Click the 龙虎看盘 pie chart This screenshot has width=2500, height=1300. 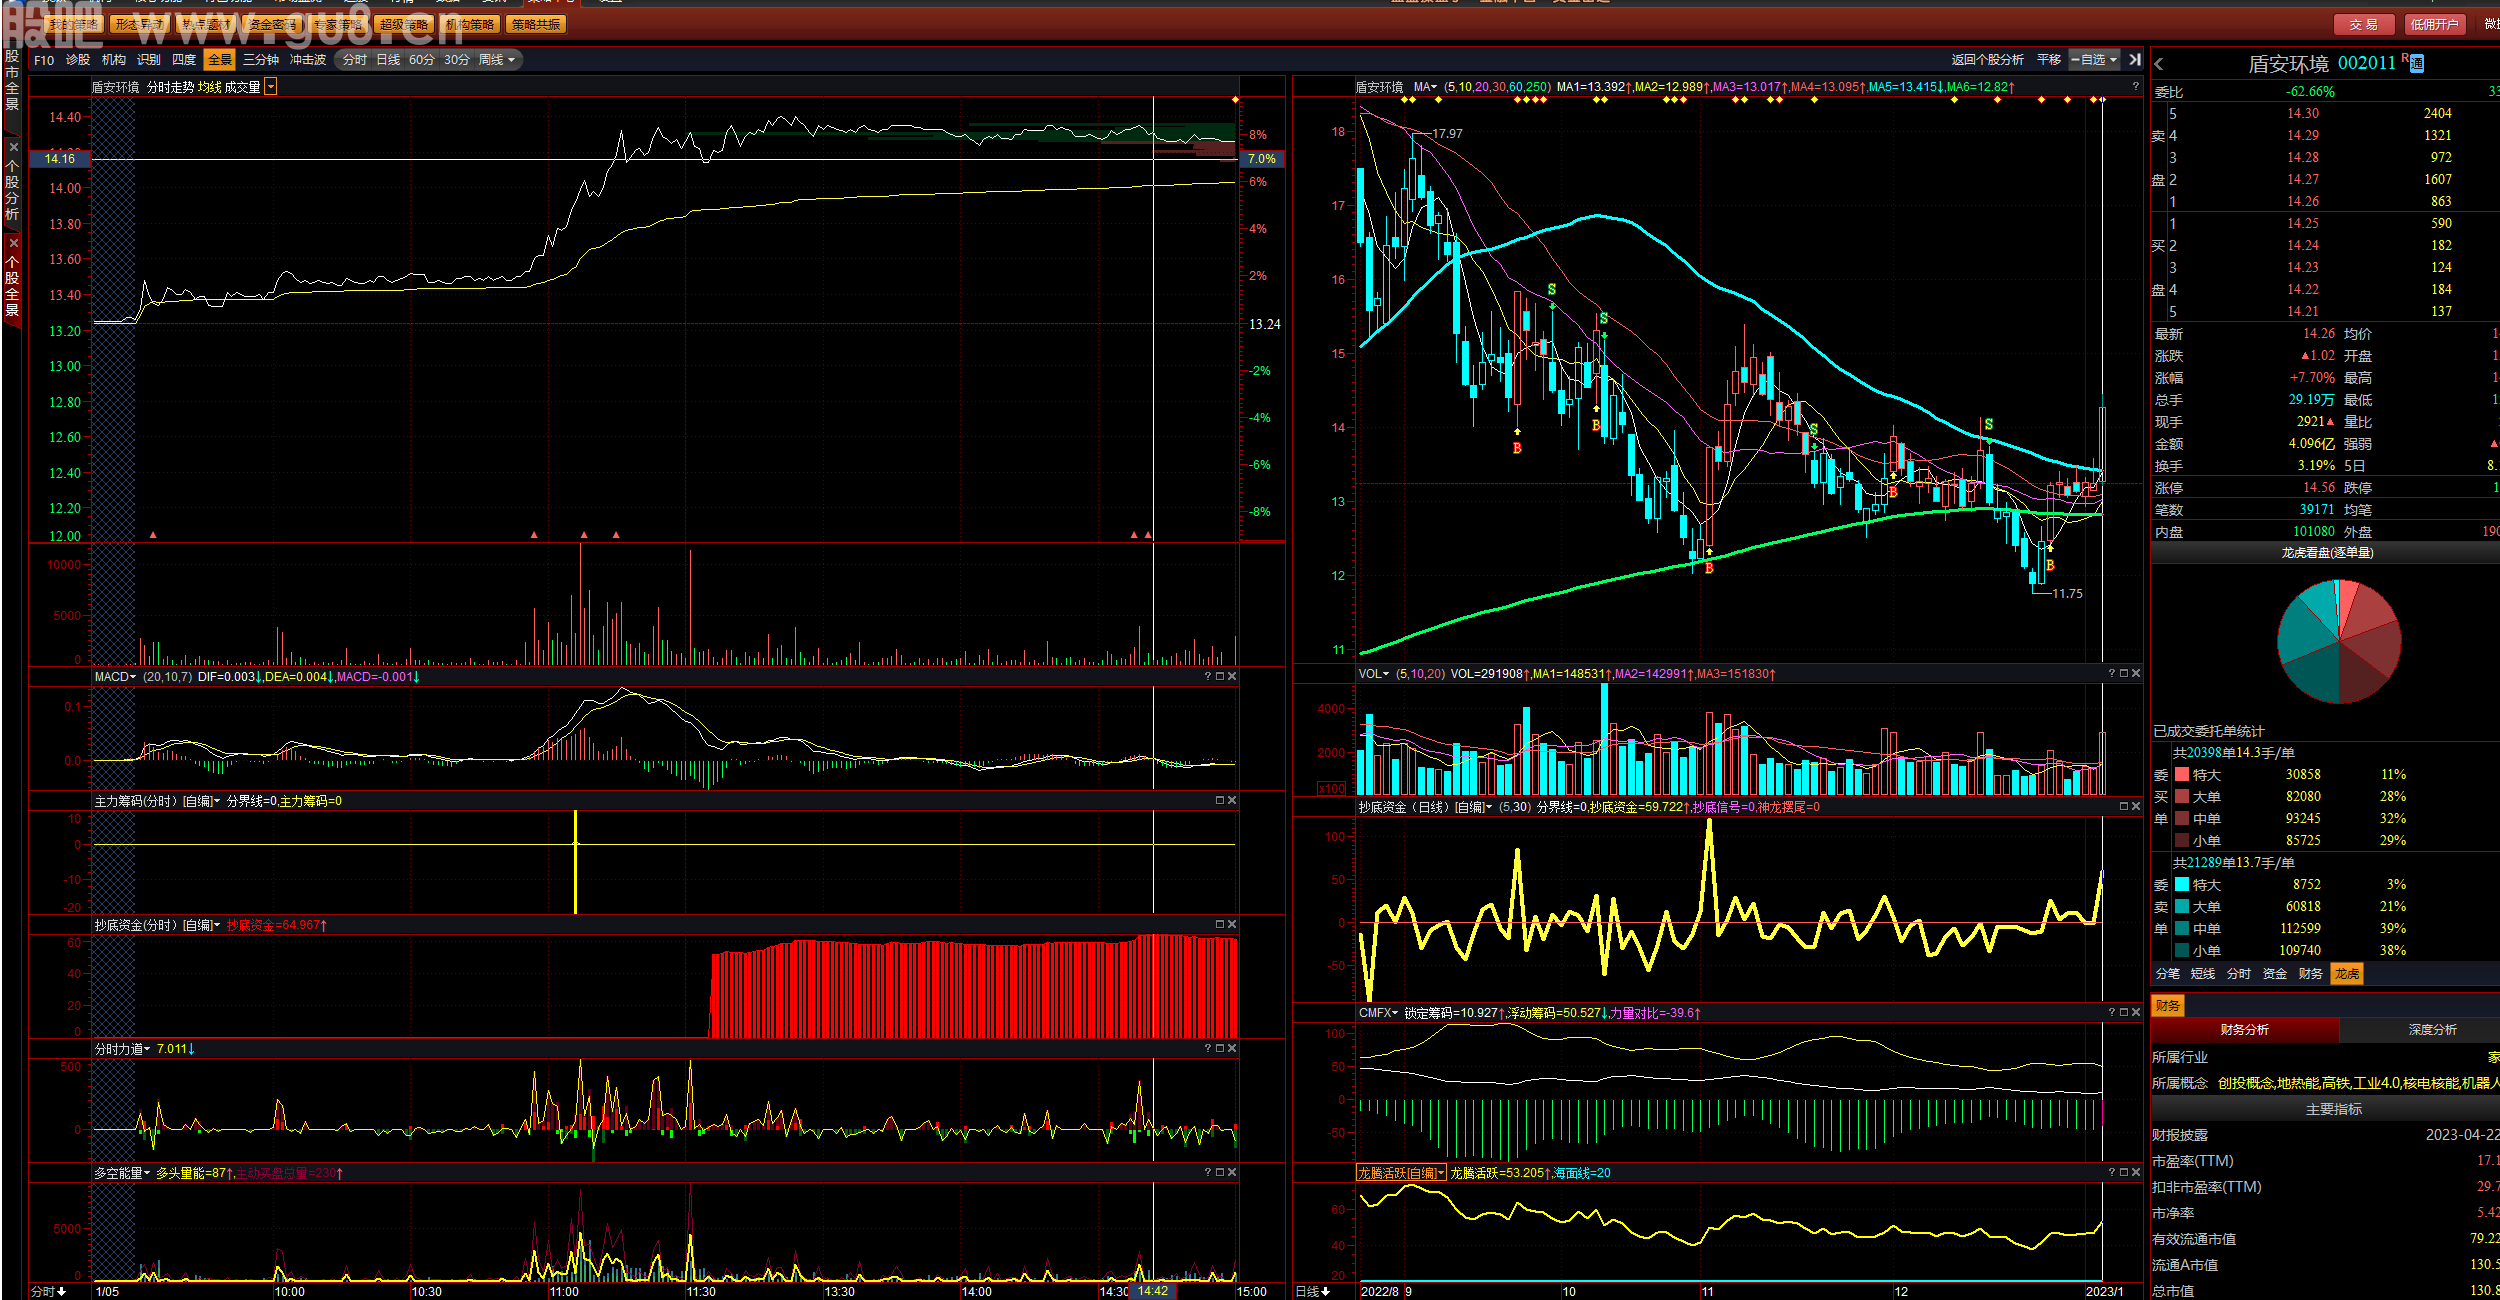tap(2339, 641)
